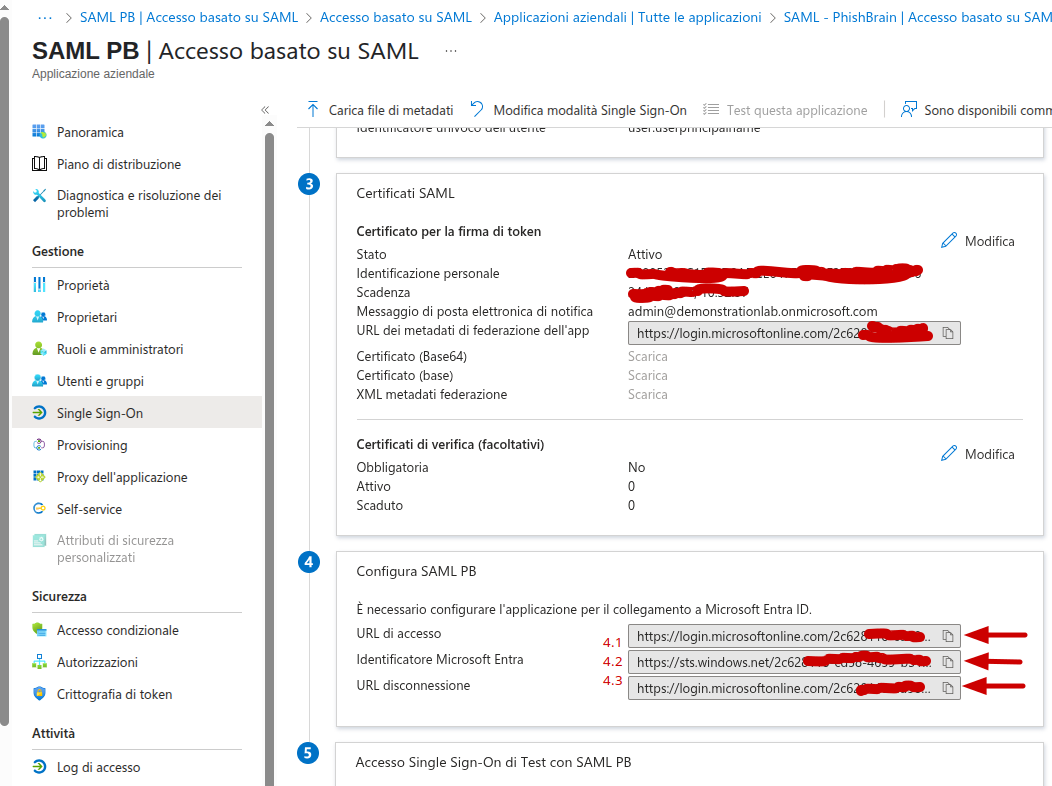Screen dimensions: 1052x786
Task: Click the undo arrow of Modifica modalità Single Sign-On
Action: coord(477,109)
